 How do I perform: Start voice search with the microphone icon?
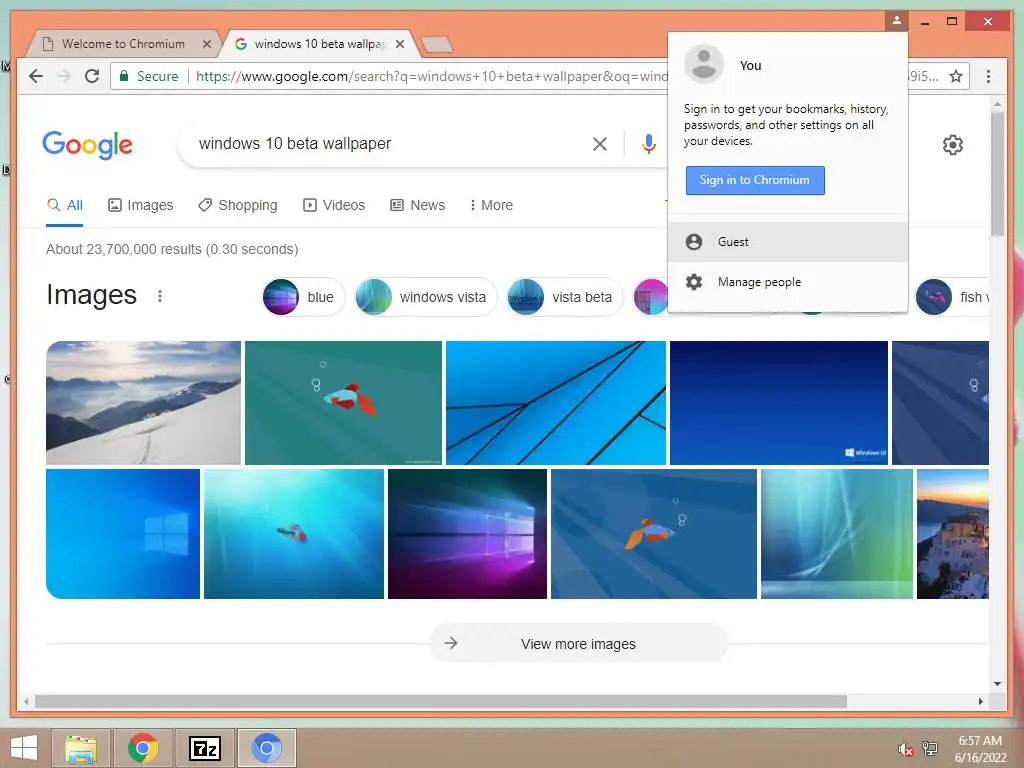tap(648, 144)
